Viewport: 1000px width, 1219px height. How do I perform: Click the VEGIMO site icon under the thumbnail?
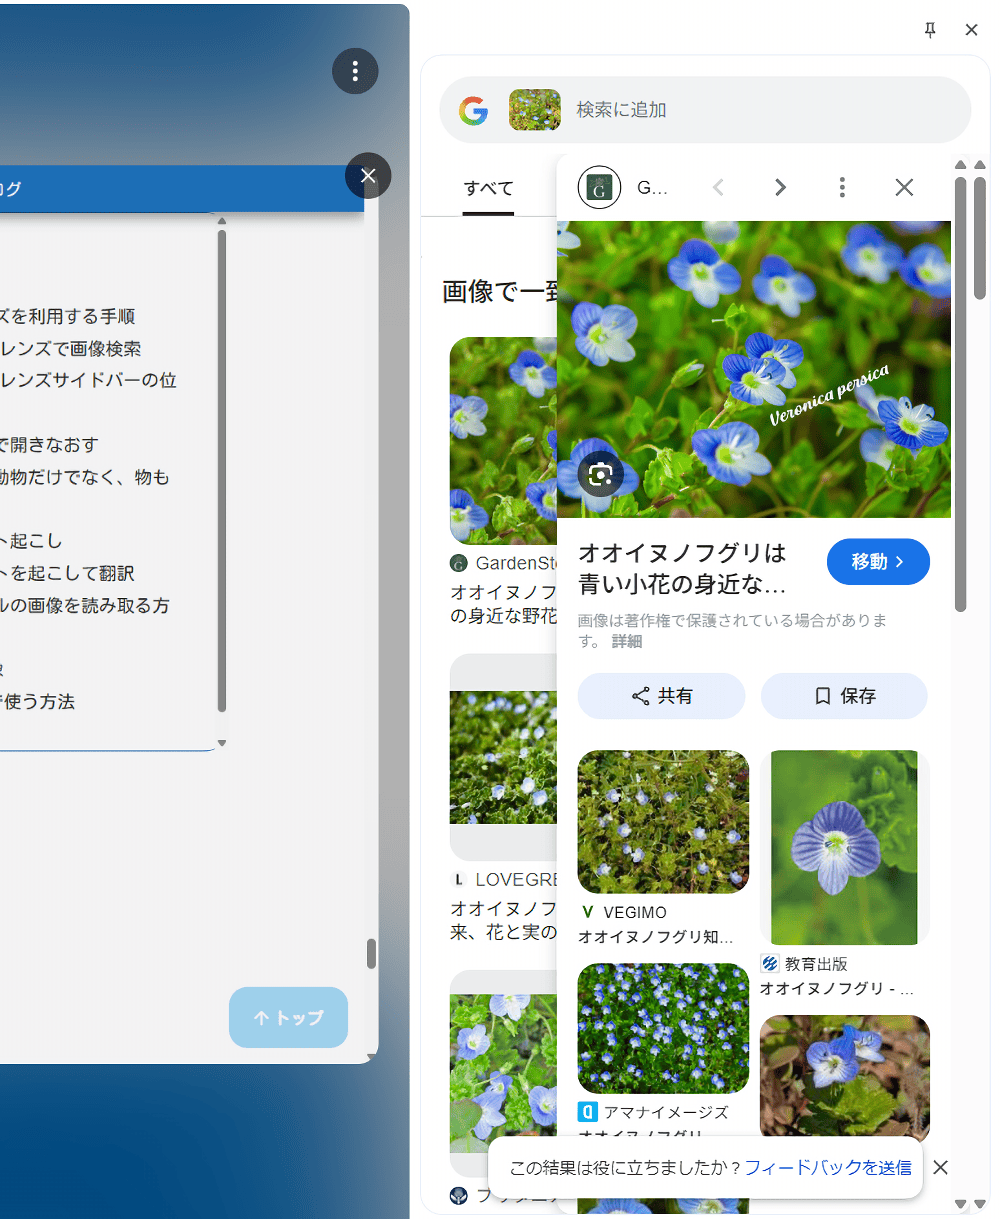(x=586, y=912)
